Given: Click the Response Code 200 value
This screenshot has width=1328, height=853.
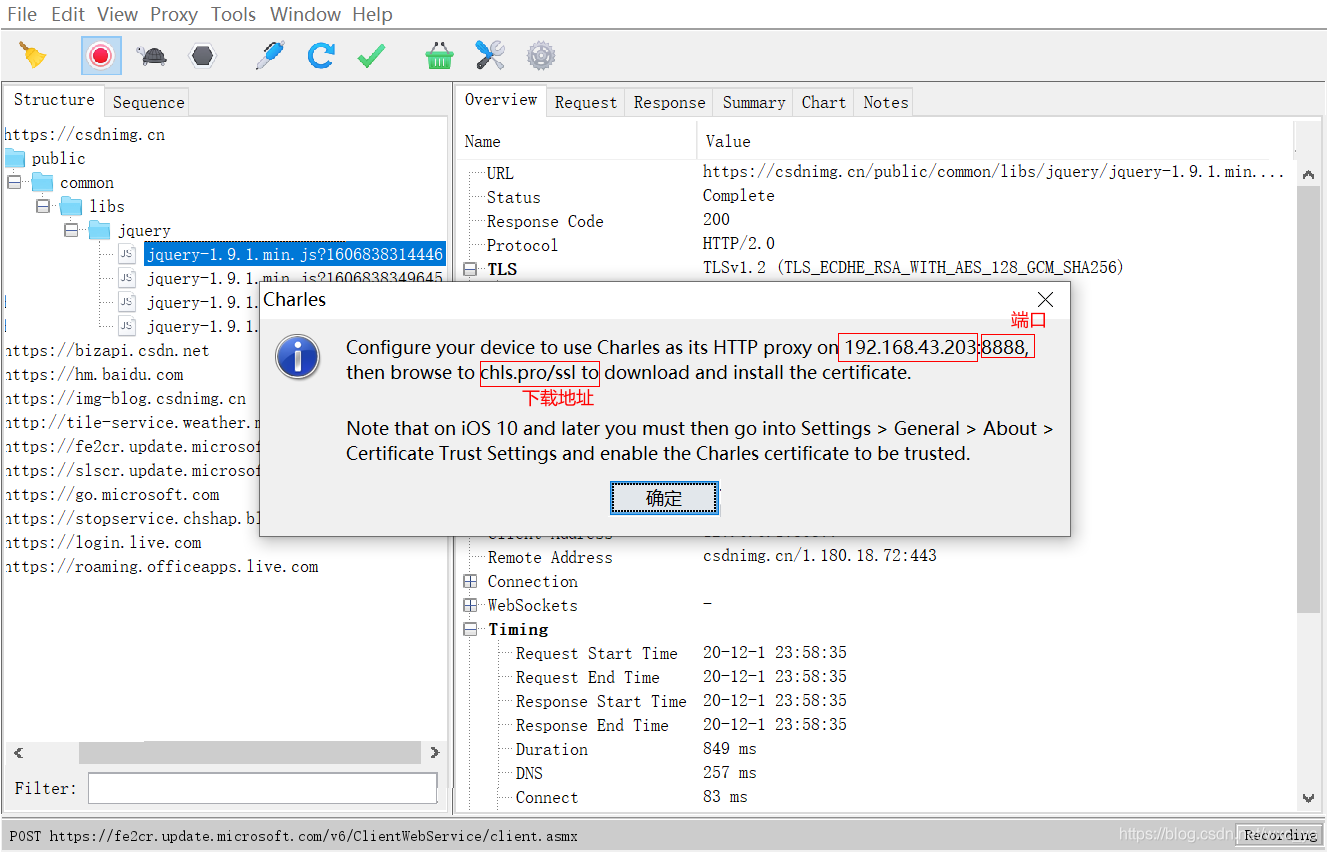Looking at the screenshot, I should (716, 219).
